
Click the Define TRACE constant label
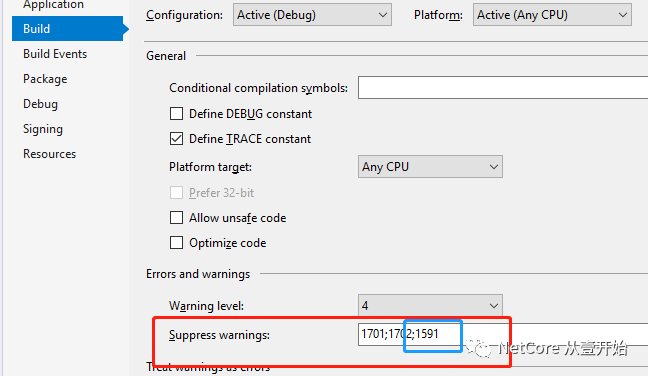250,139
